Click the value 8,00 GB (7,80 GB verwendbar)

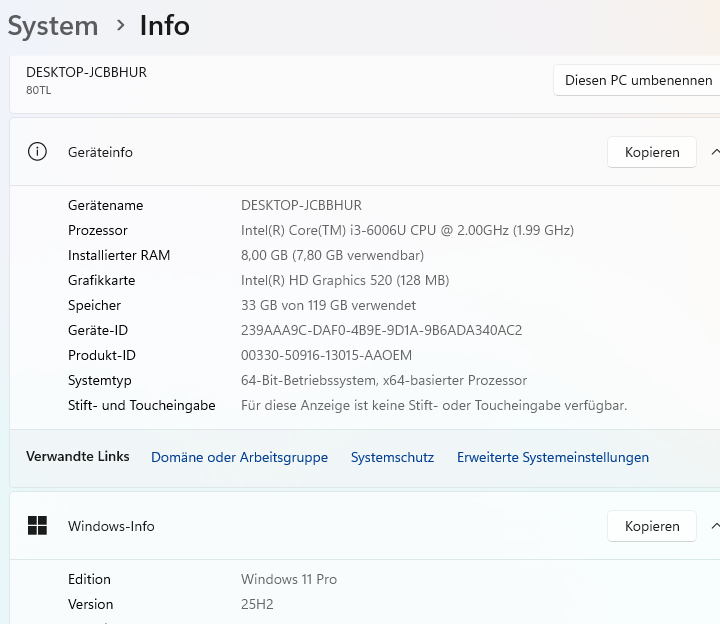pos(332,255)
